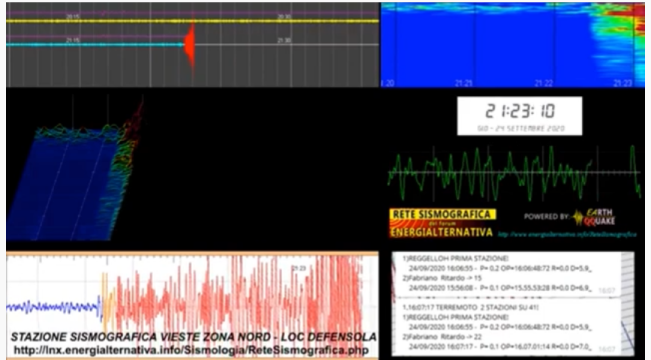Select the TERREMOTO 2 STAZIONI SU 41 alert

click(470, 308)
